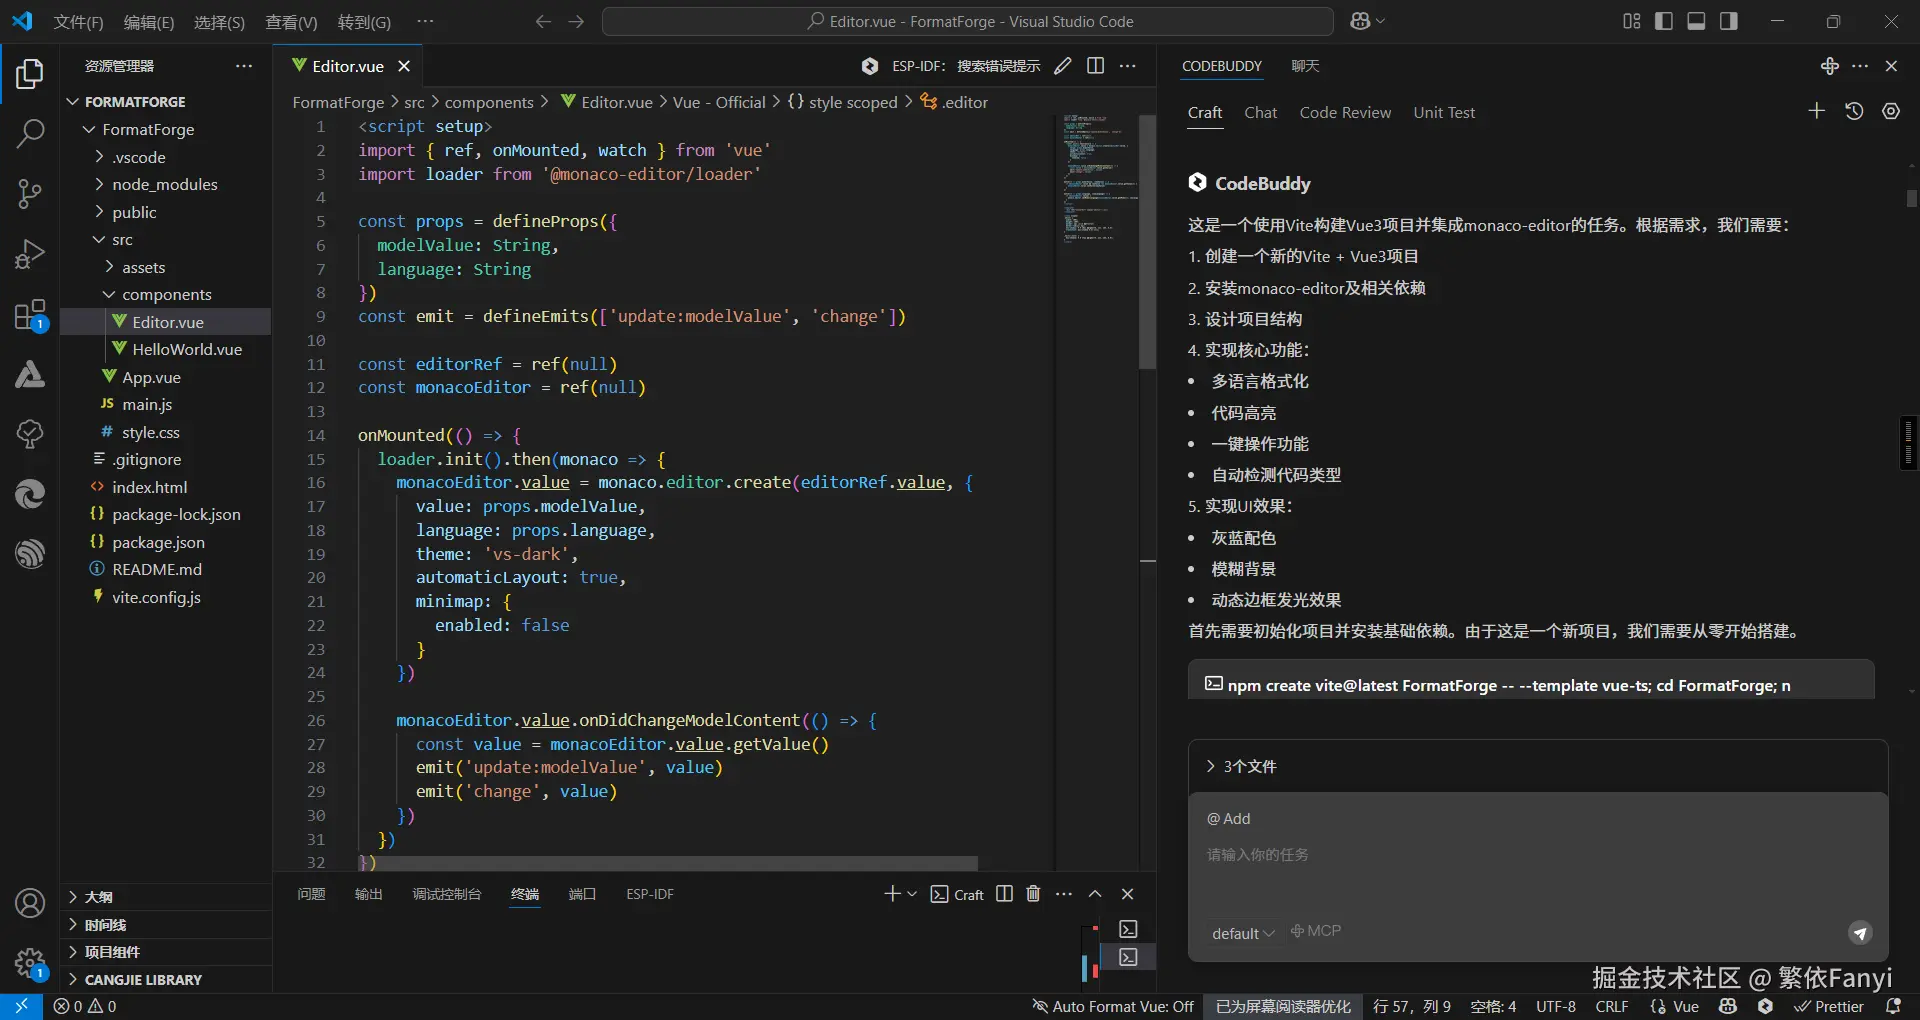The width and height of the screenshot is (1920, 1020).
Task: Expand the 3个文件 section
Action: click(x=1240, y=766)
